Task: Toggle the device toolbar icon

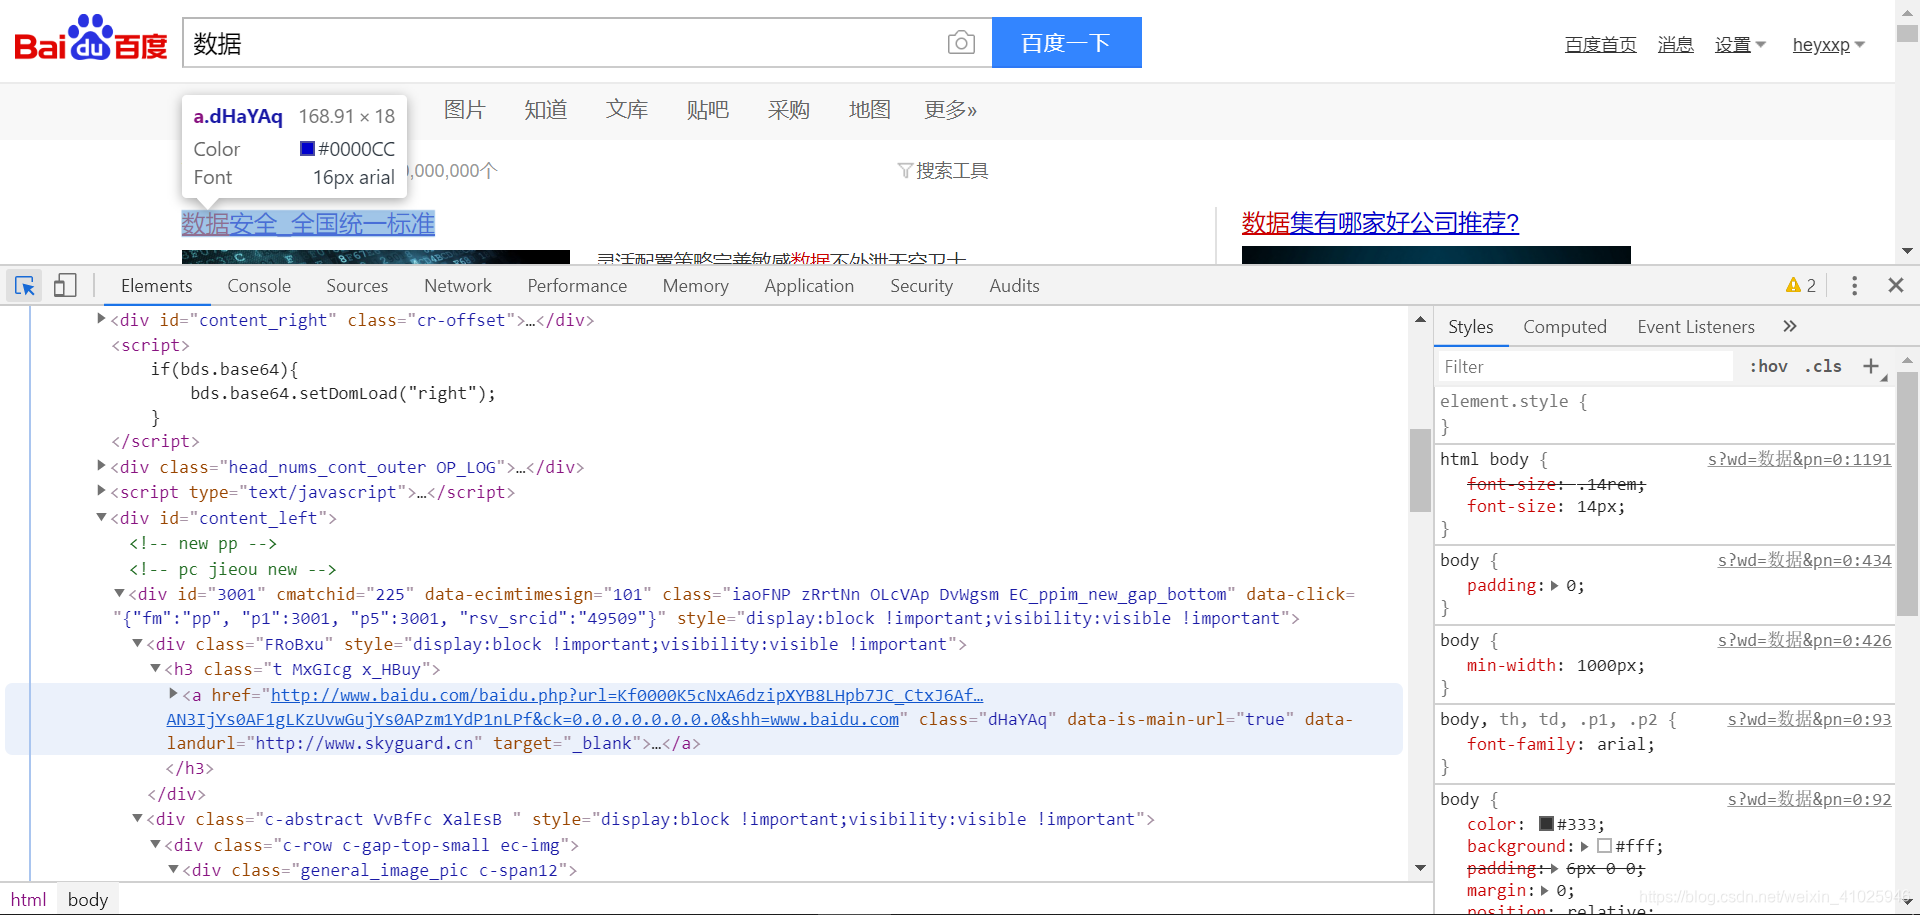Action: click(x=65, y=286)
